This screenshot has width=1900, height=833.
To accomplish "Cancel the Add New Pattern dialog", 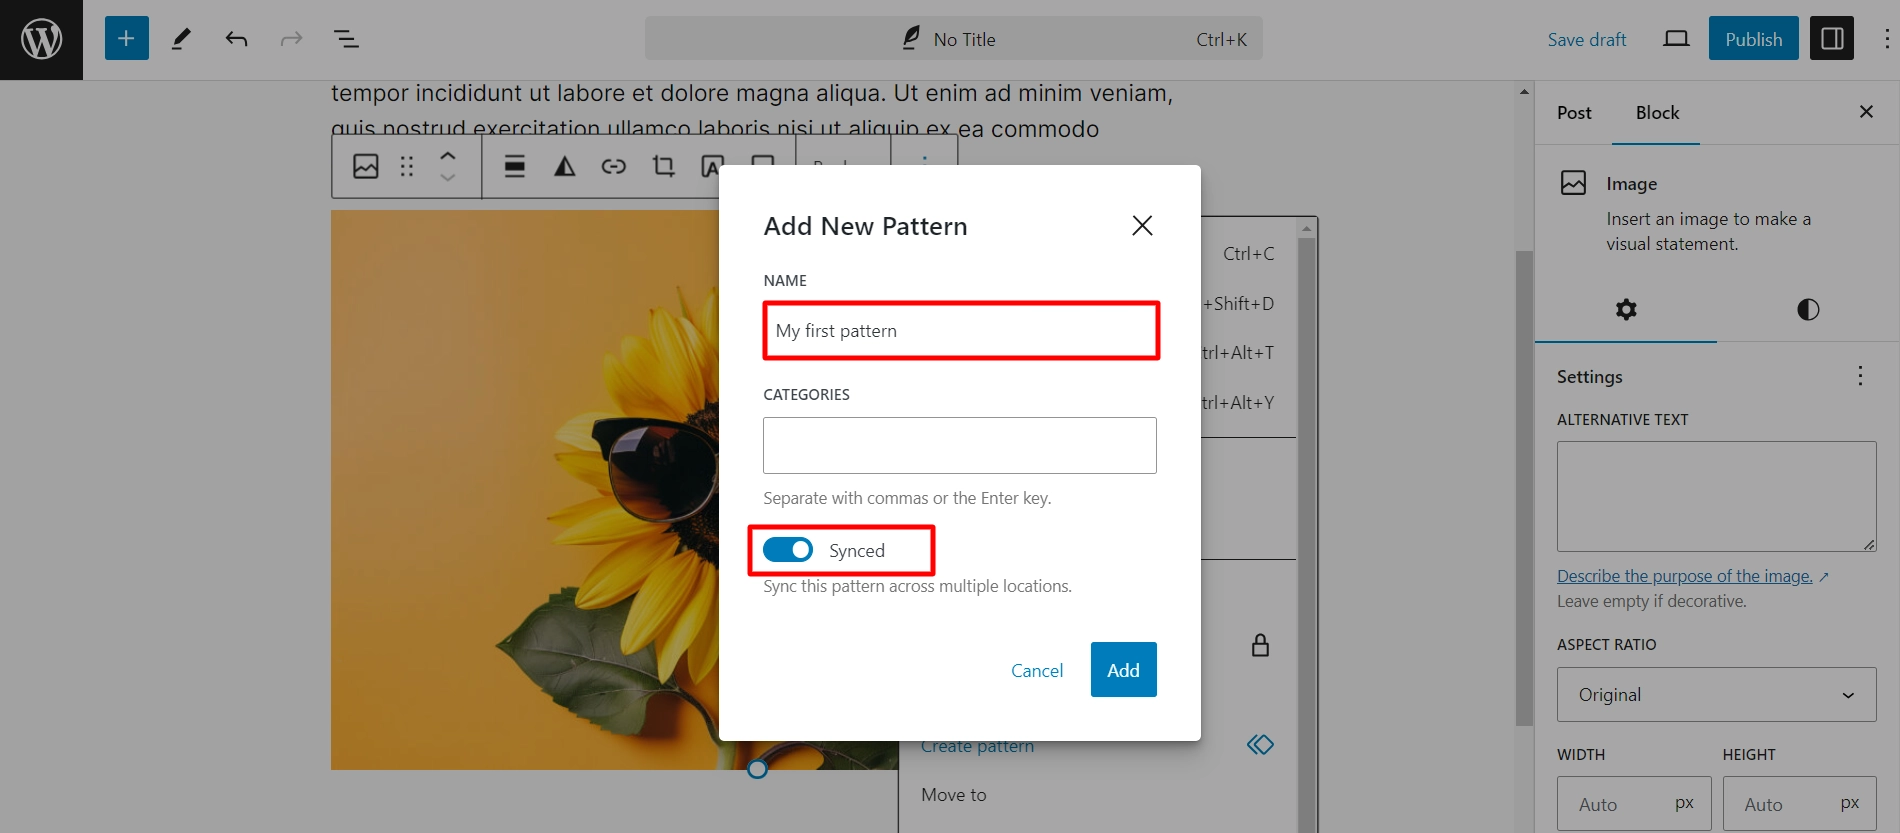I will click(1037, 670).
